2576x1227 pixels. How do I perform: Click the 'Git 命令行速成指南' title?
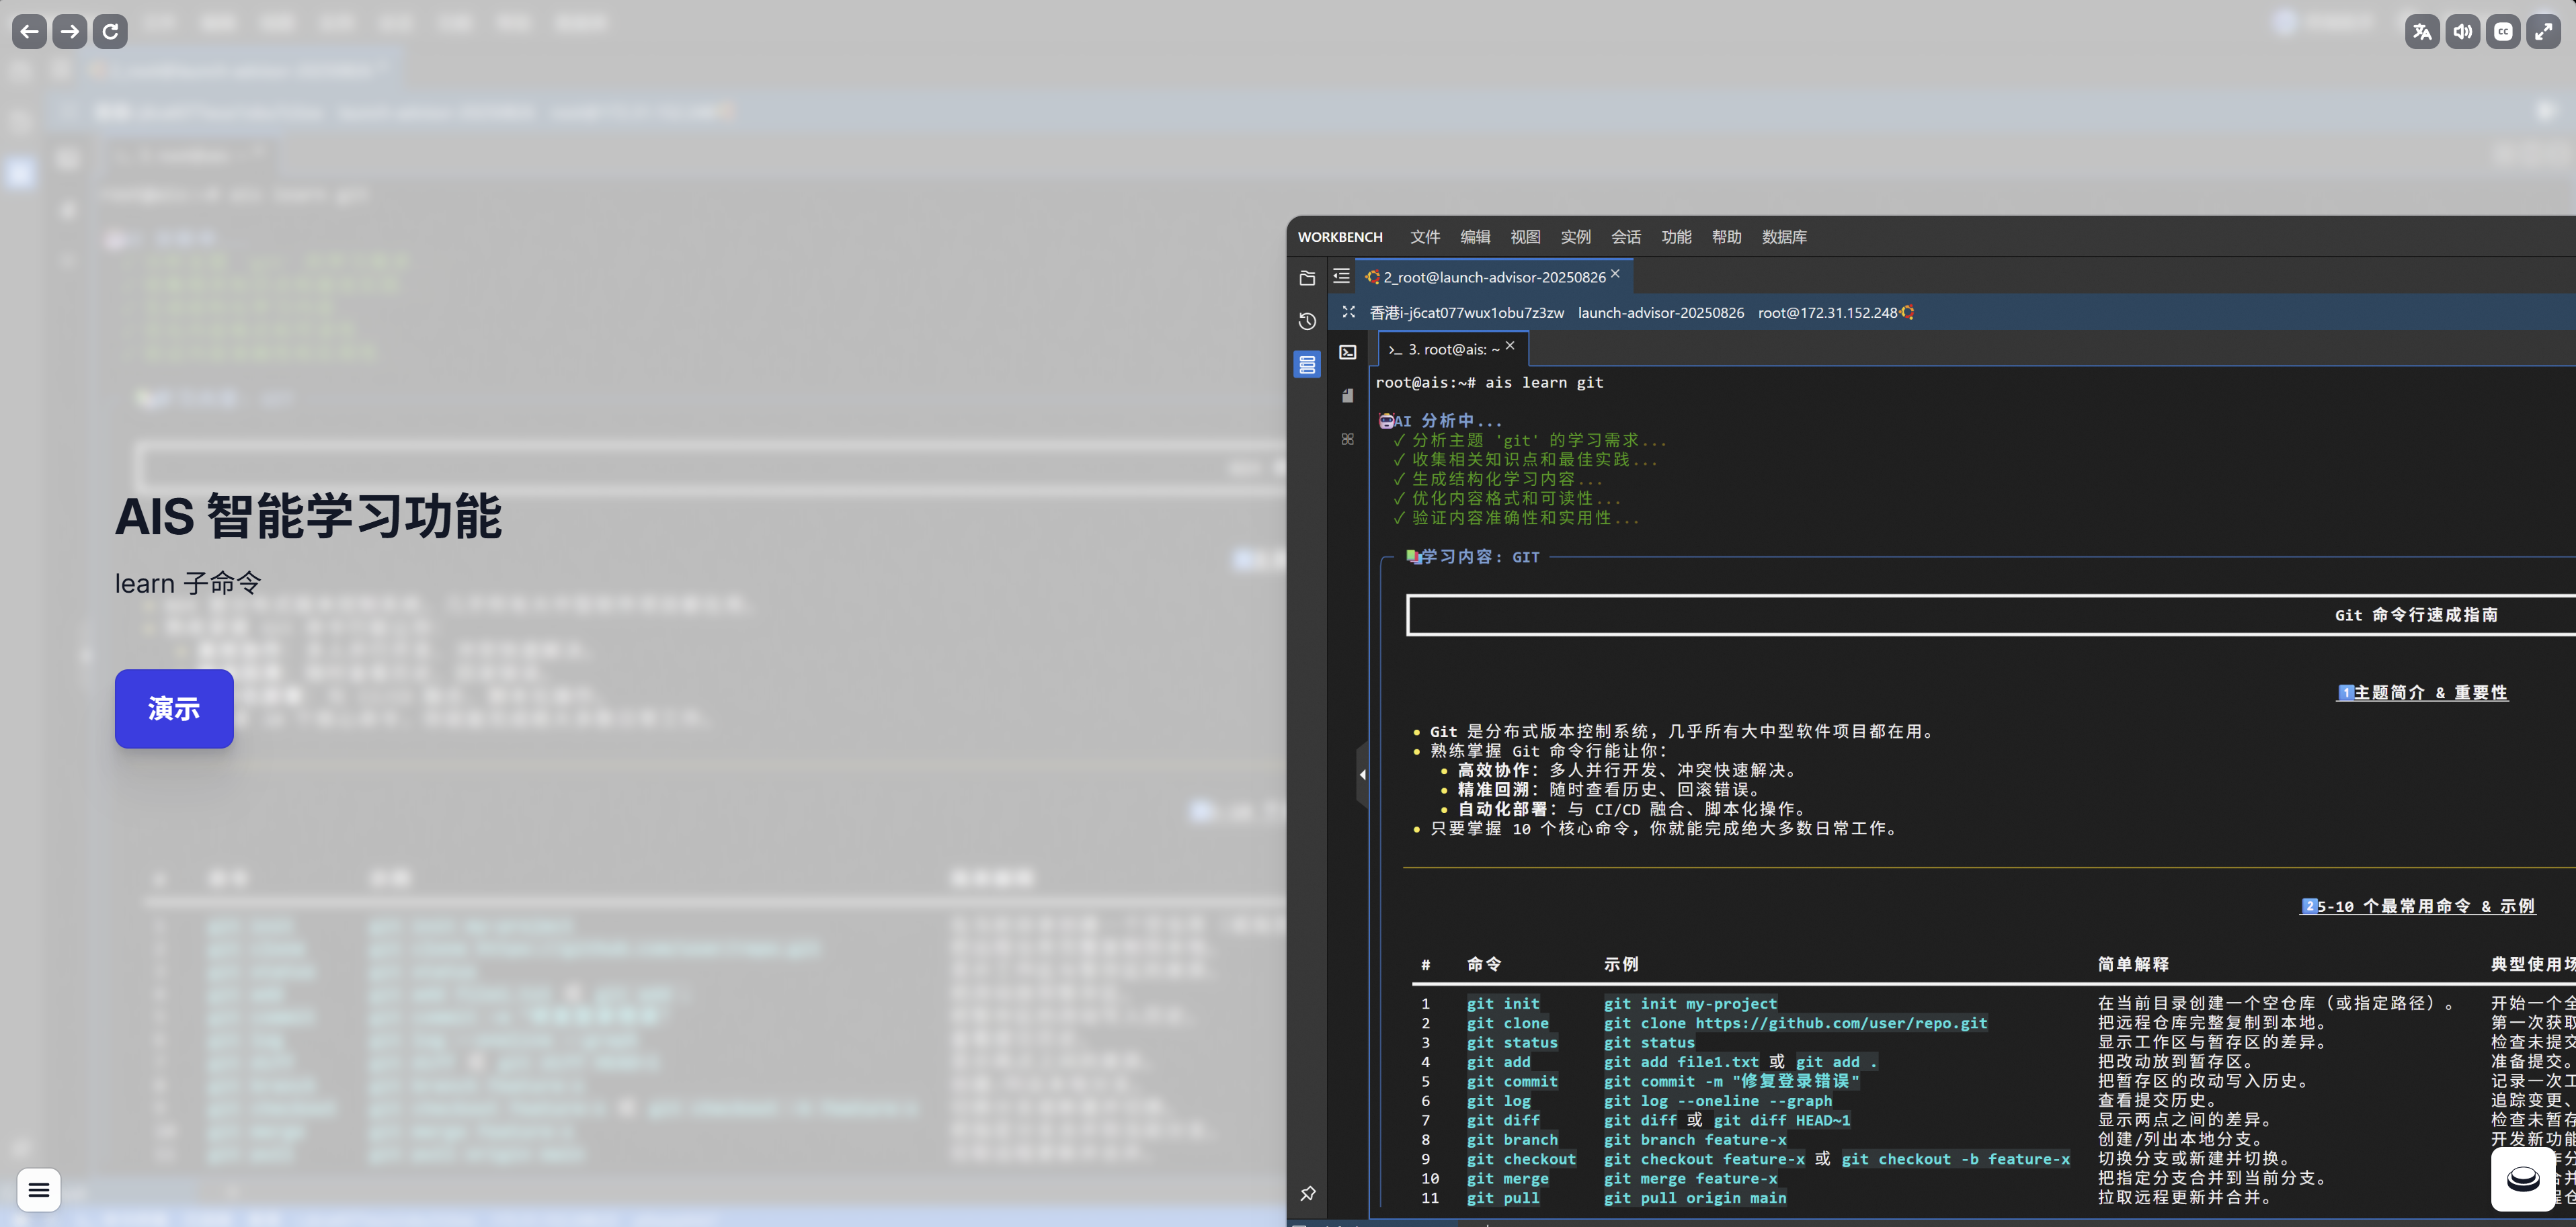tap(2416, 615)
